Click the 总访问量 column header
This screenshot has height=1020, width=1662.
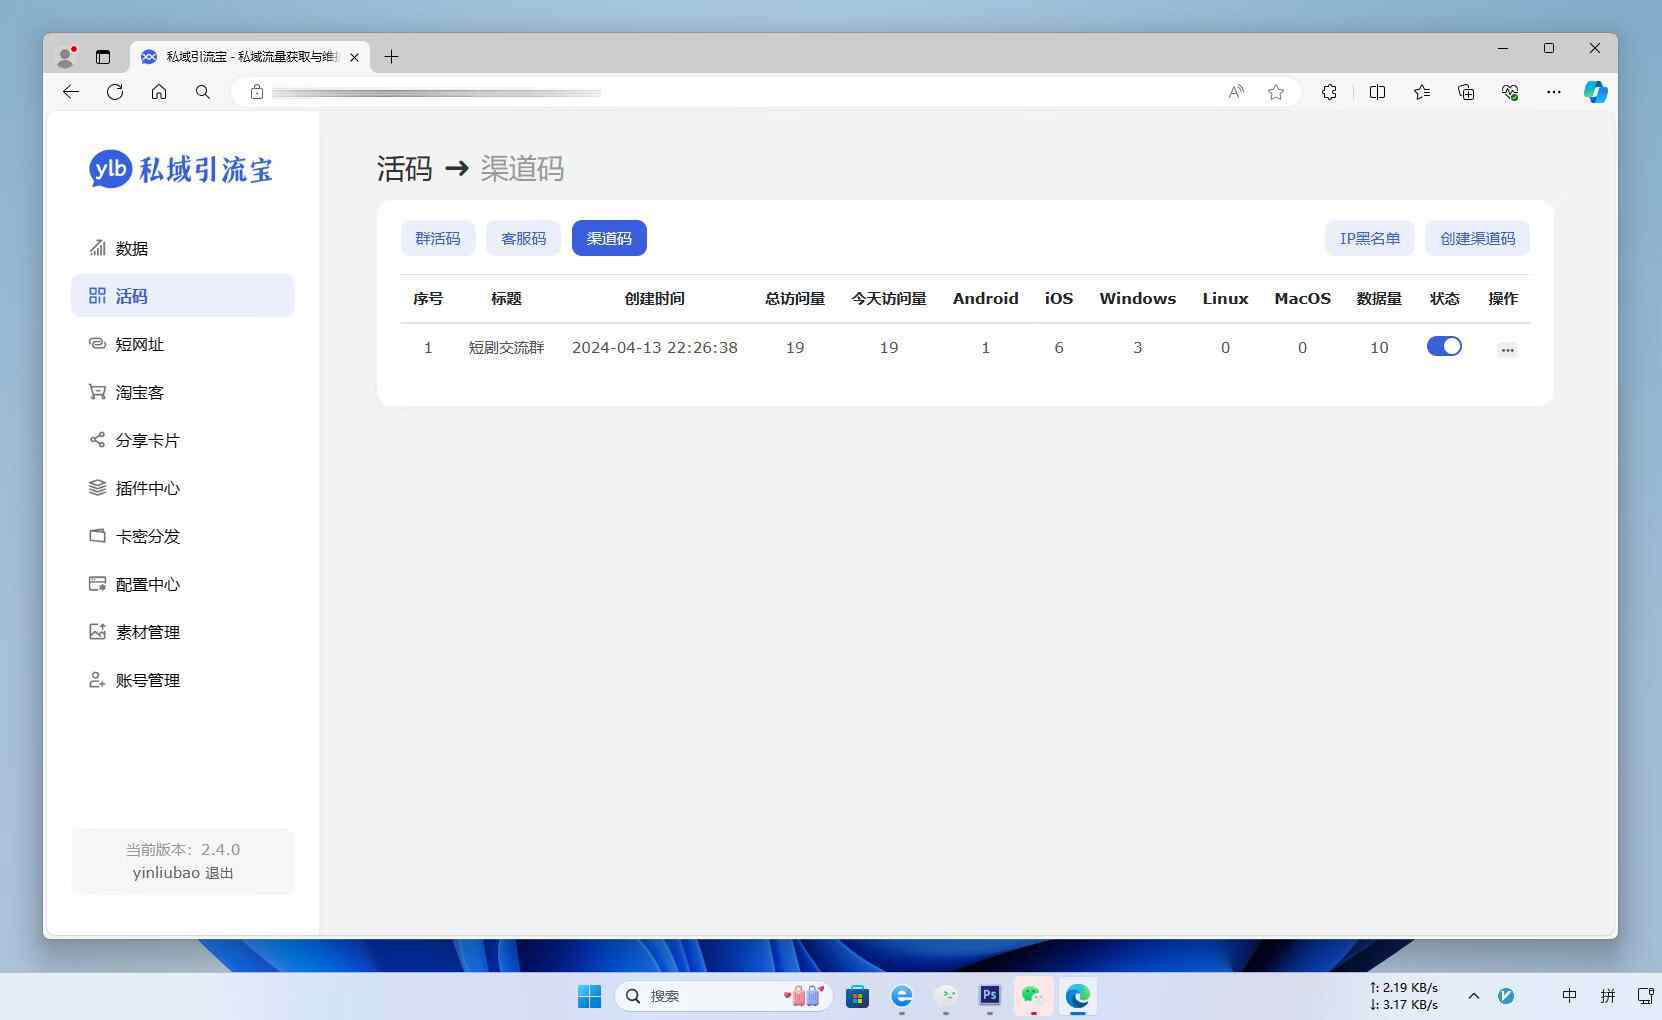tap(795, 299)
